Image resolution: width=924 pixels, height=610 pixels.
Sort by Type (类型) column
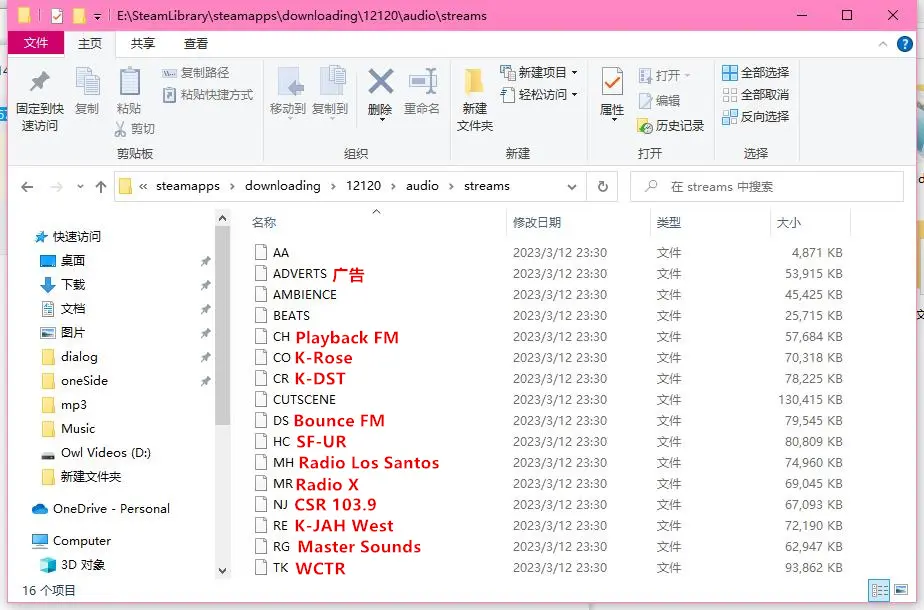[x=669, y=222]
